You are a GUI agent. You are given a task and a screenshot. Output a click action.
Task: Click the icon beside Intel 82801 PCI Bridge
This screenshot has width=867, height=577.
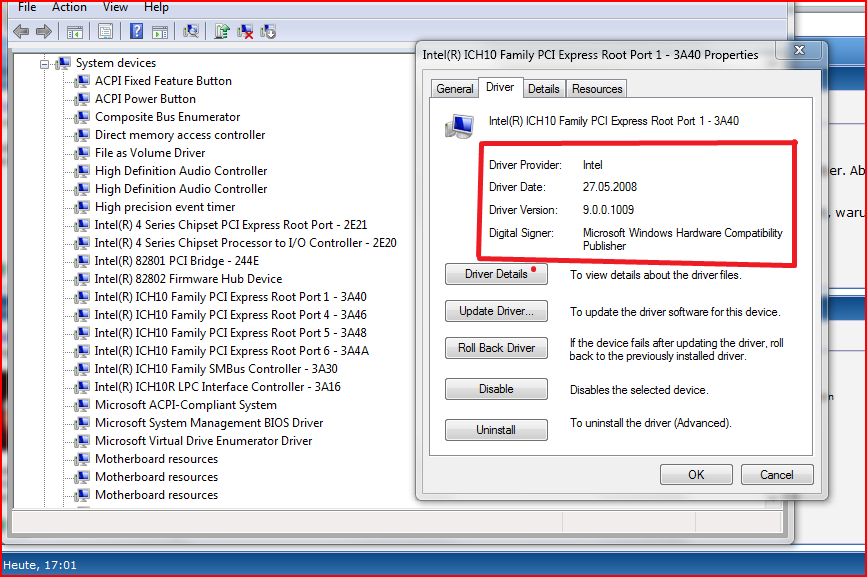[x=82, y=261]
